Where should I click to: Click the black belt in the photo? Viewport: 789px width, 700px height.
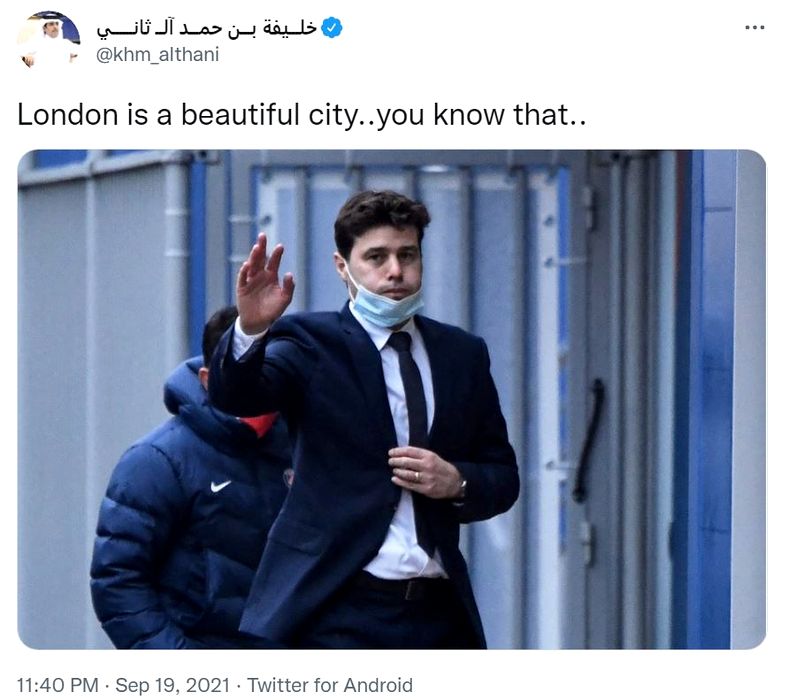pyautogui.click(x=403, y=587)
